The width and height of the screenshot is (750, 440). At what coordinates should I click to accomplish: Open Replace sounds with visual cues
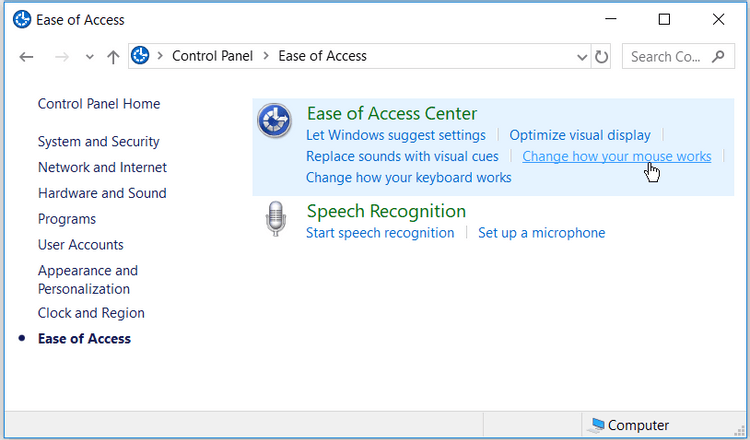point(402,156)
